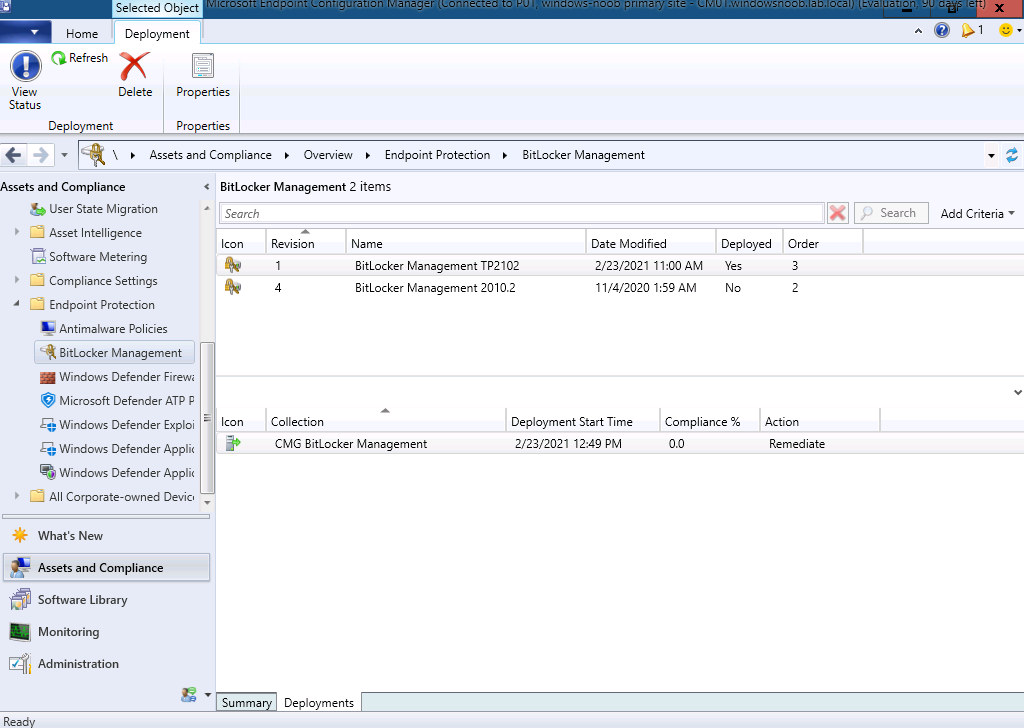This screenshot has height=728, width=1024.
Task: Switch to the Deployments tab
Action: click(319, 703)
